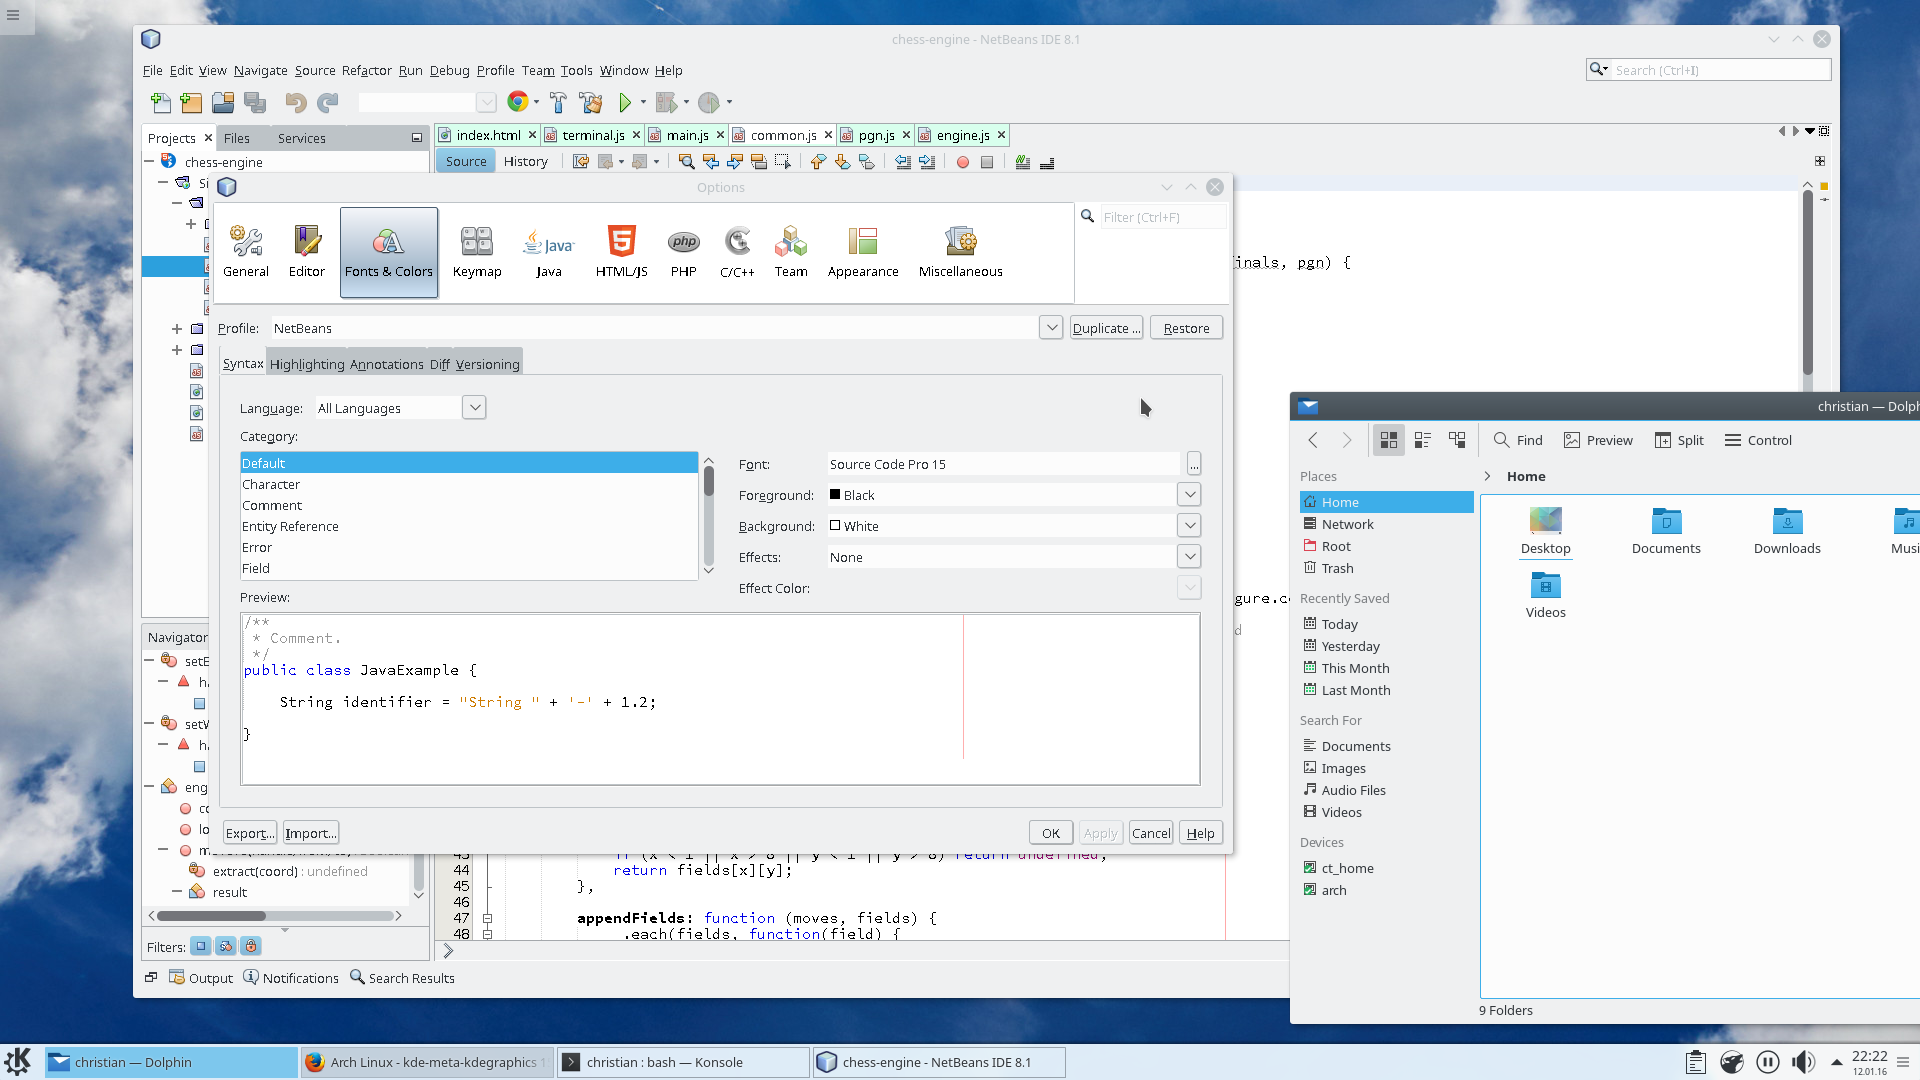Open run configuration dropdown next to play icon

[643, 102]
